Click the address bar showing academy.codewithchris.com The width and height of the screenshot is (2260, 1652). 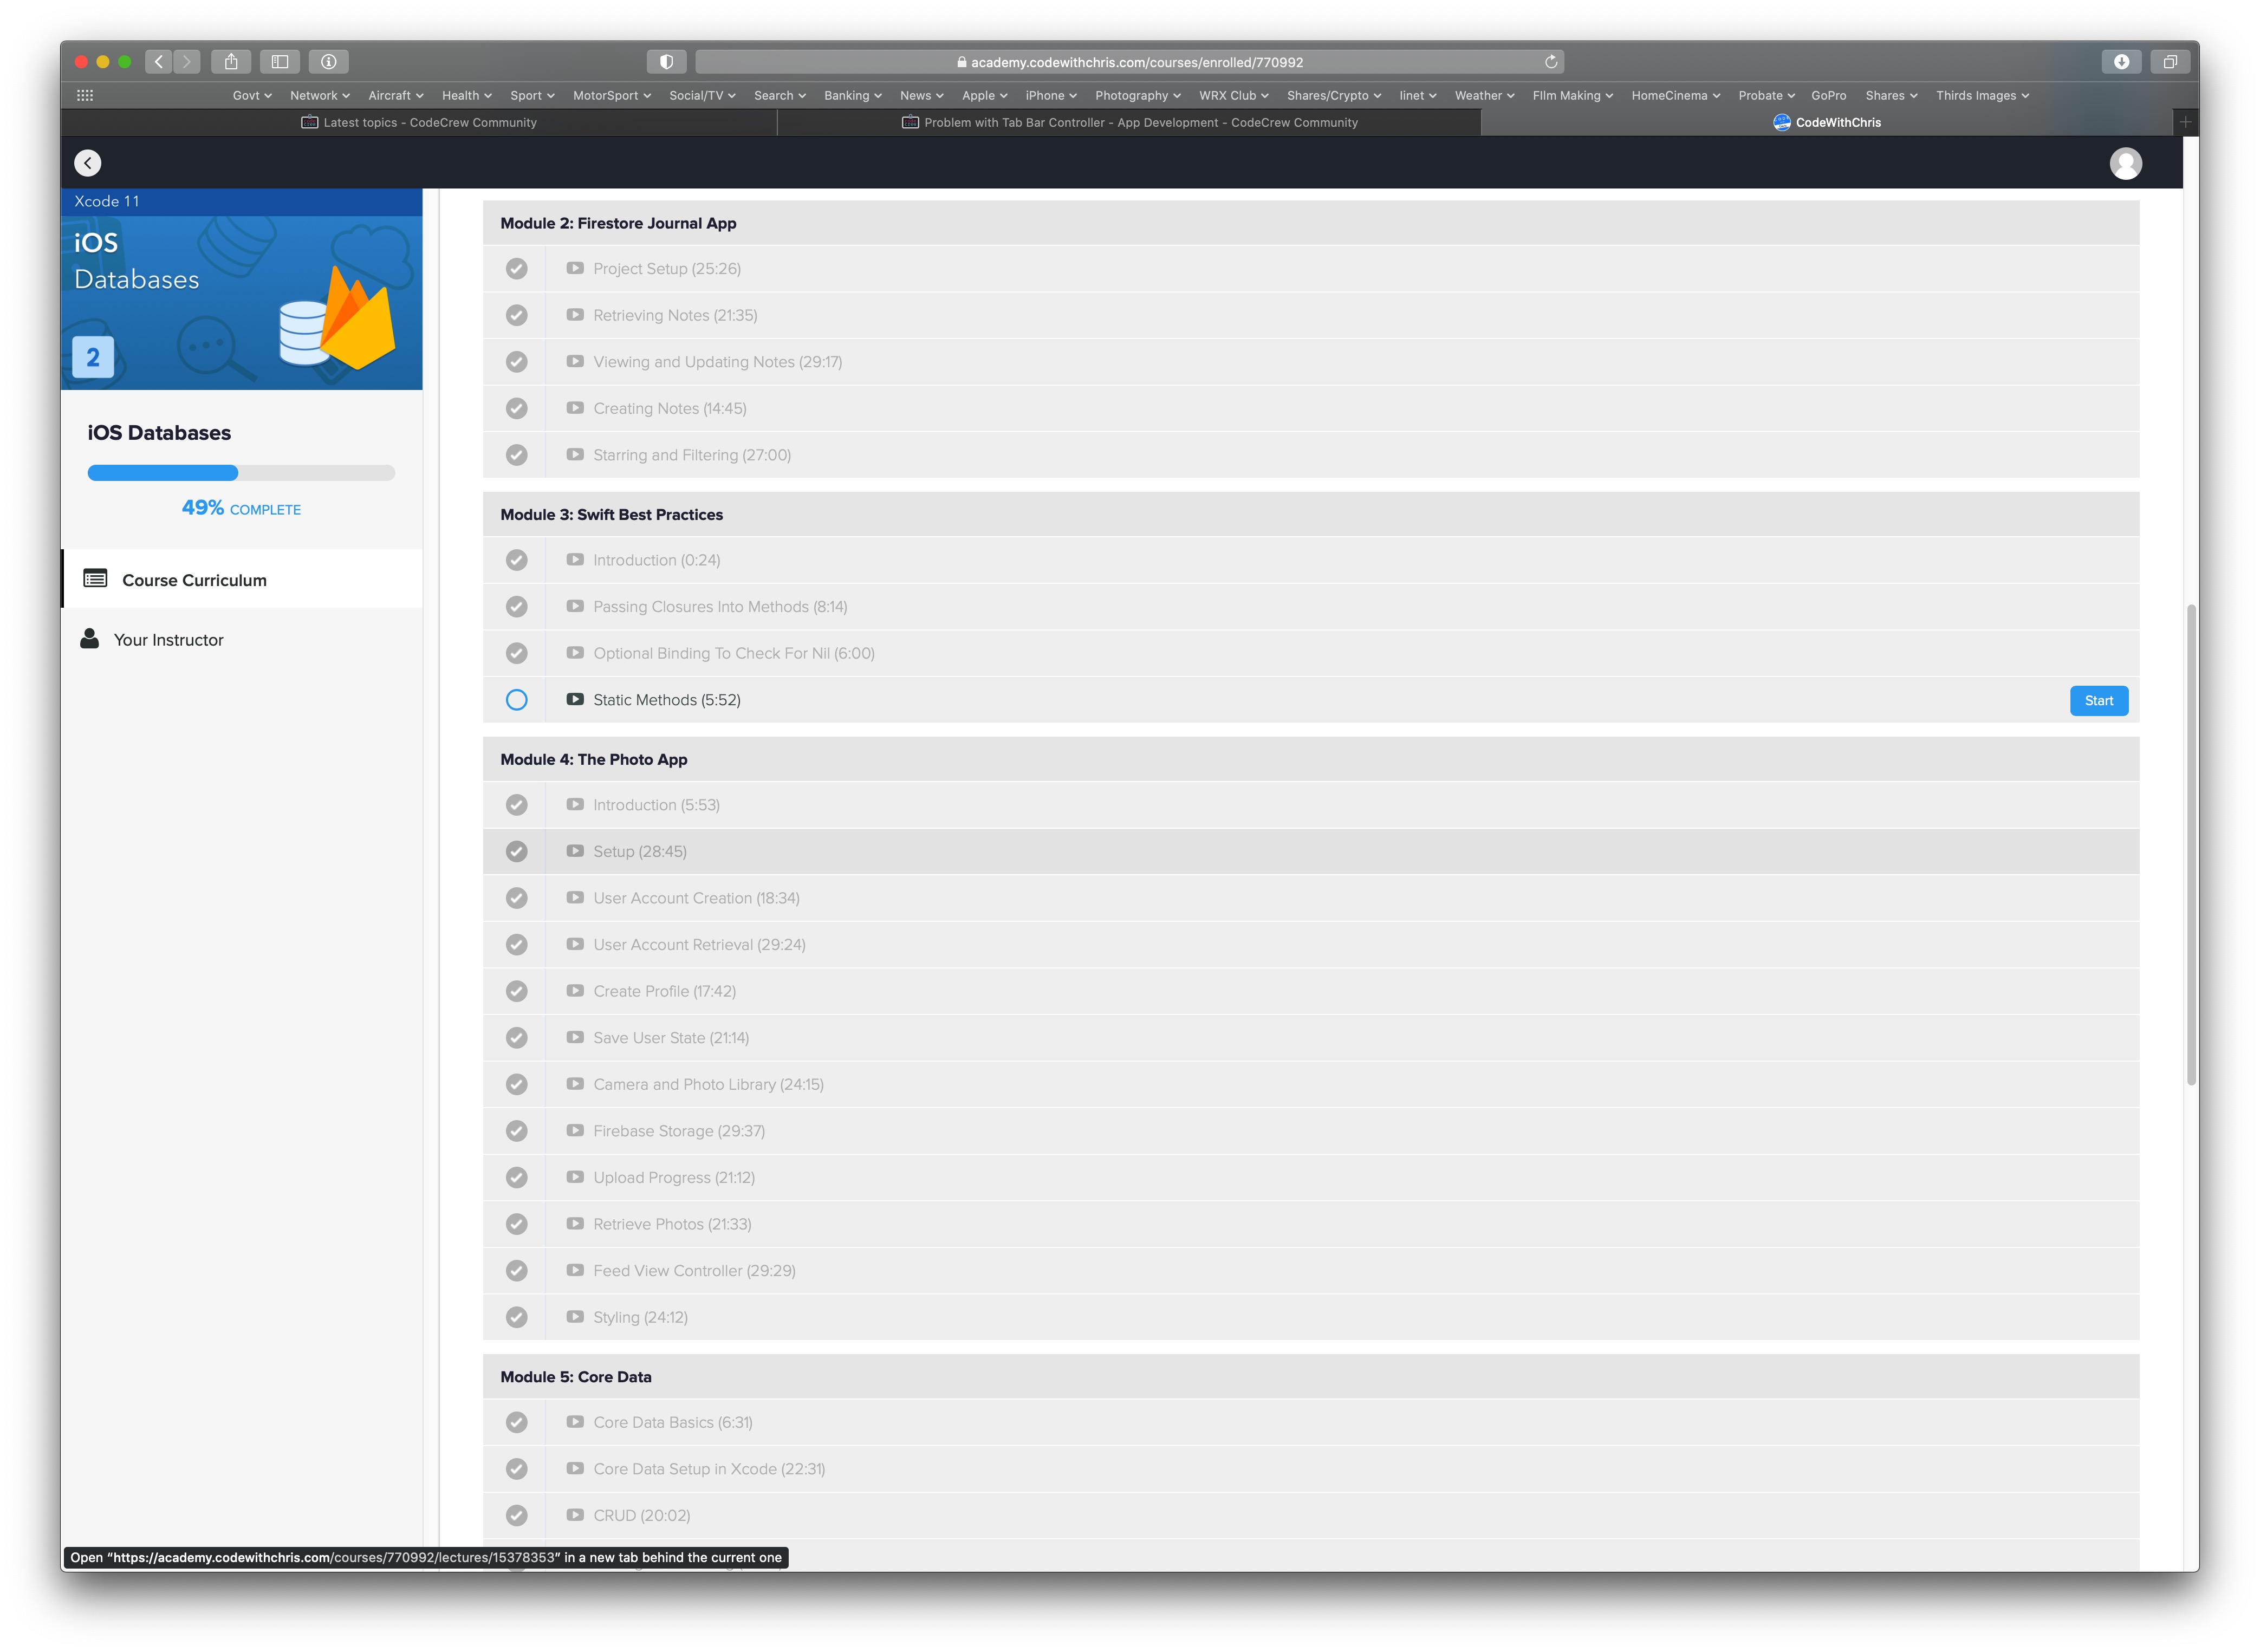click(1129, 62)
